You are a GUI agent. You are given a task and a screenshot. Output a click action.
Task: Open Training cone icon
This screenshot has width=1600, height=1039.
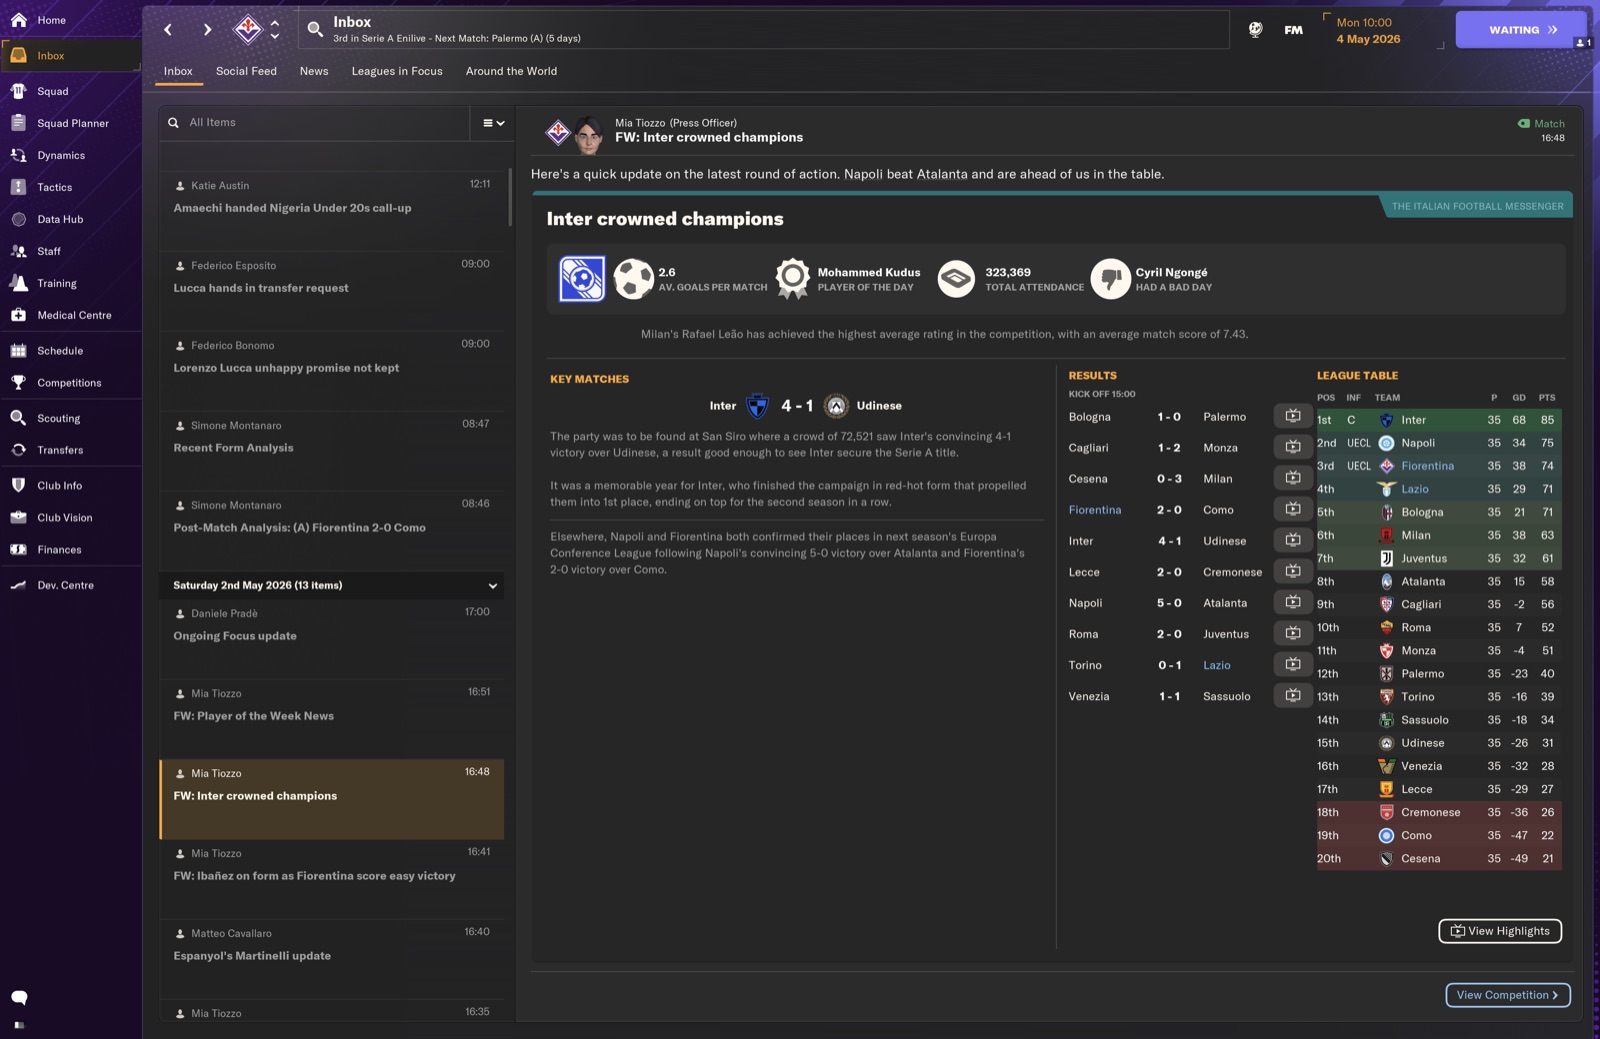pos(18,283)
